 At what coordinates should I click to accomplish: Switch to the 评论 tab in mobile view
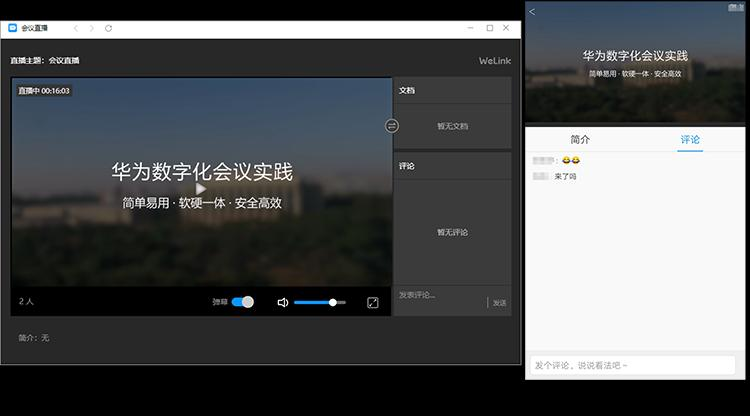[690, 140]
